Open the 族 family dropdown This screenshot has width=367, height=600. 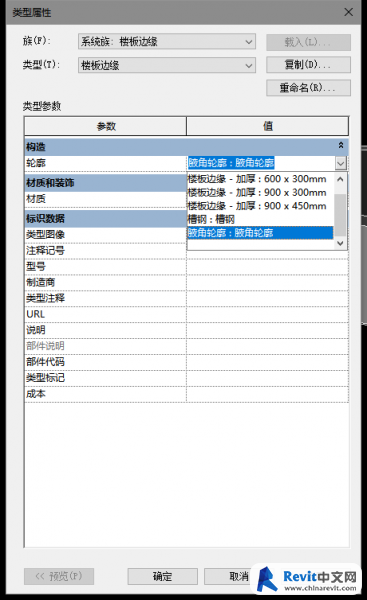pos(167,41)
